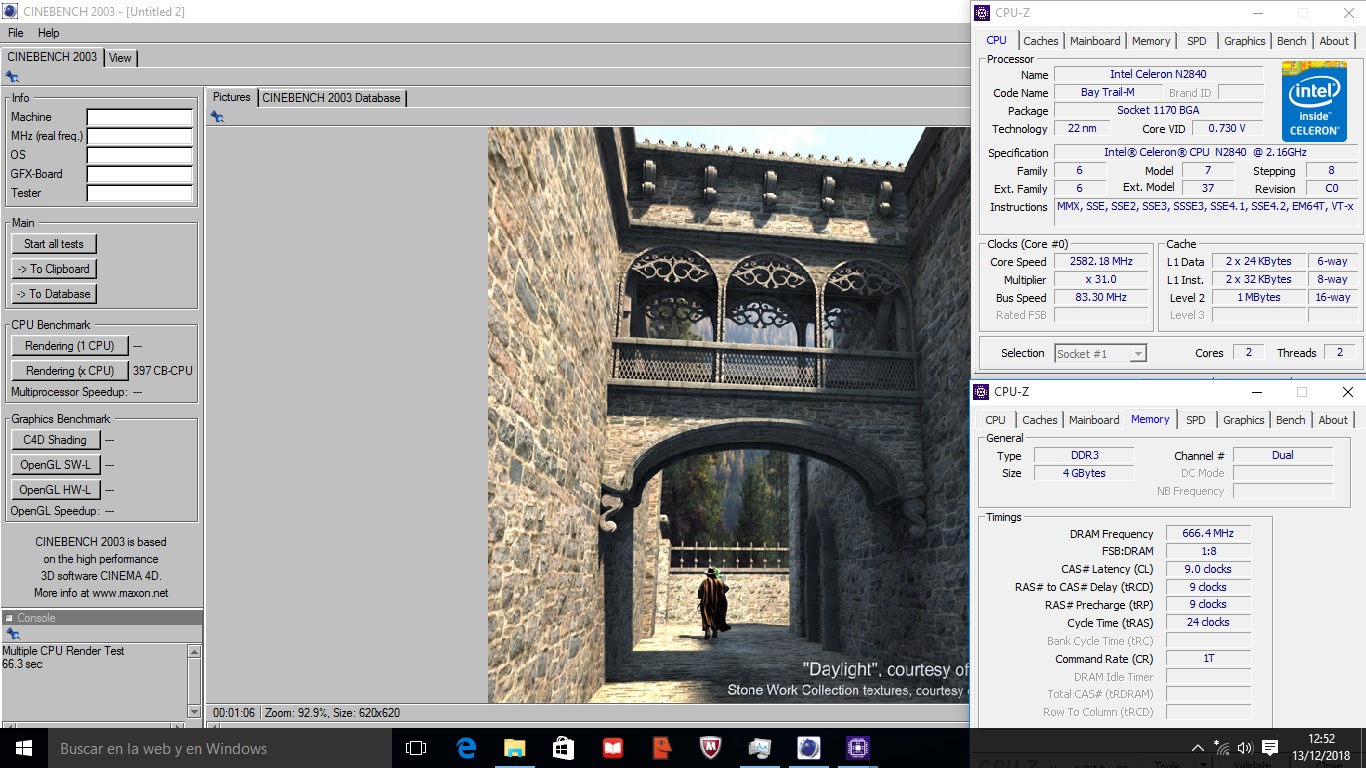Viewport: 1366px width, 768px height.
Task: Click the To Clipboard button
Action: tap(54, 269)
